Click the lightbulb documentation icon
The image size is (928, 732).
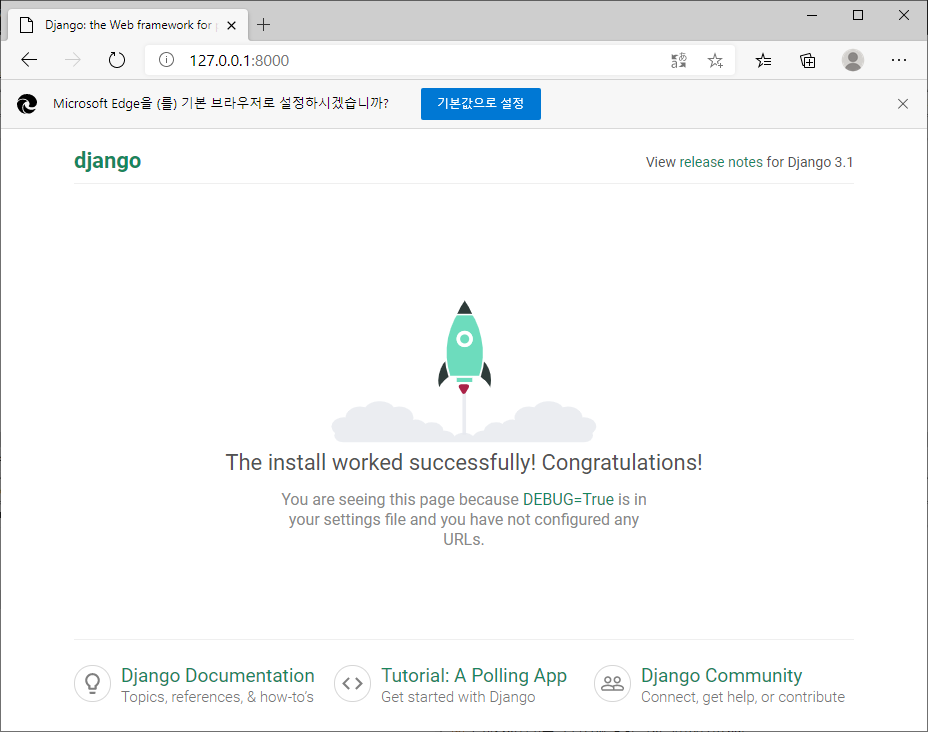[92, 683]
